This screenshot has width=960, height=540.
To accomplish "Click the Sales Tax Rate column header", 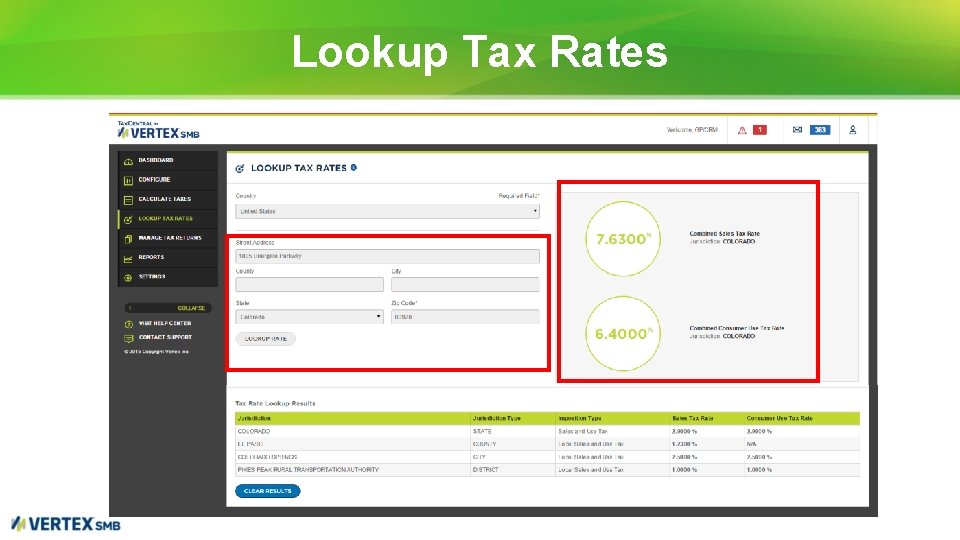I will point(707,419).
